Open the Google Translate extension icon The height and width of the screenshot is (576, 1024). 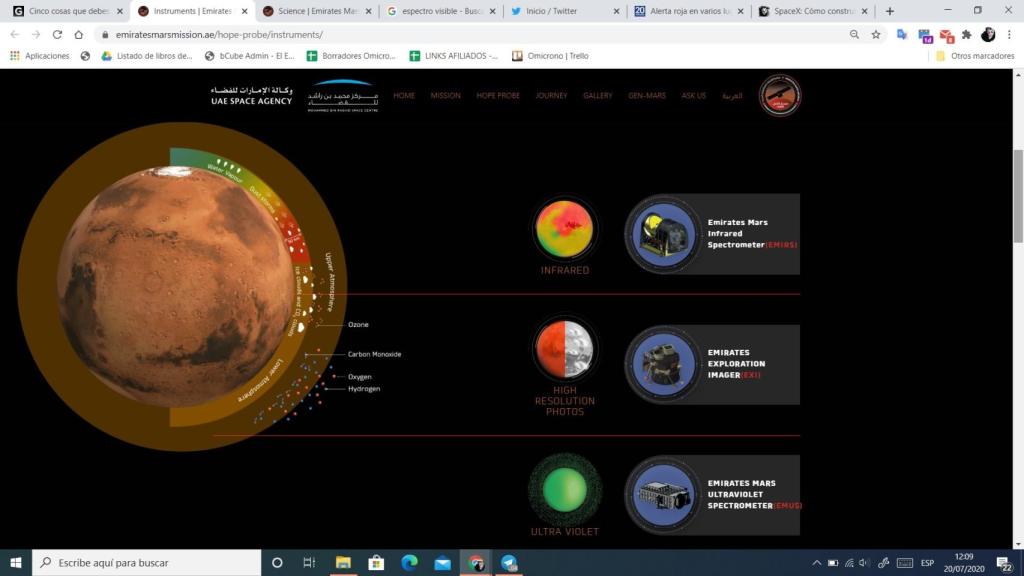(902, 35)
